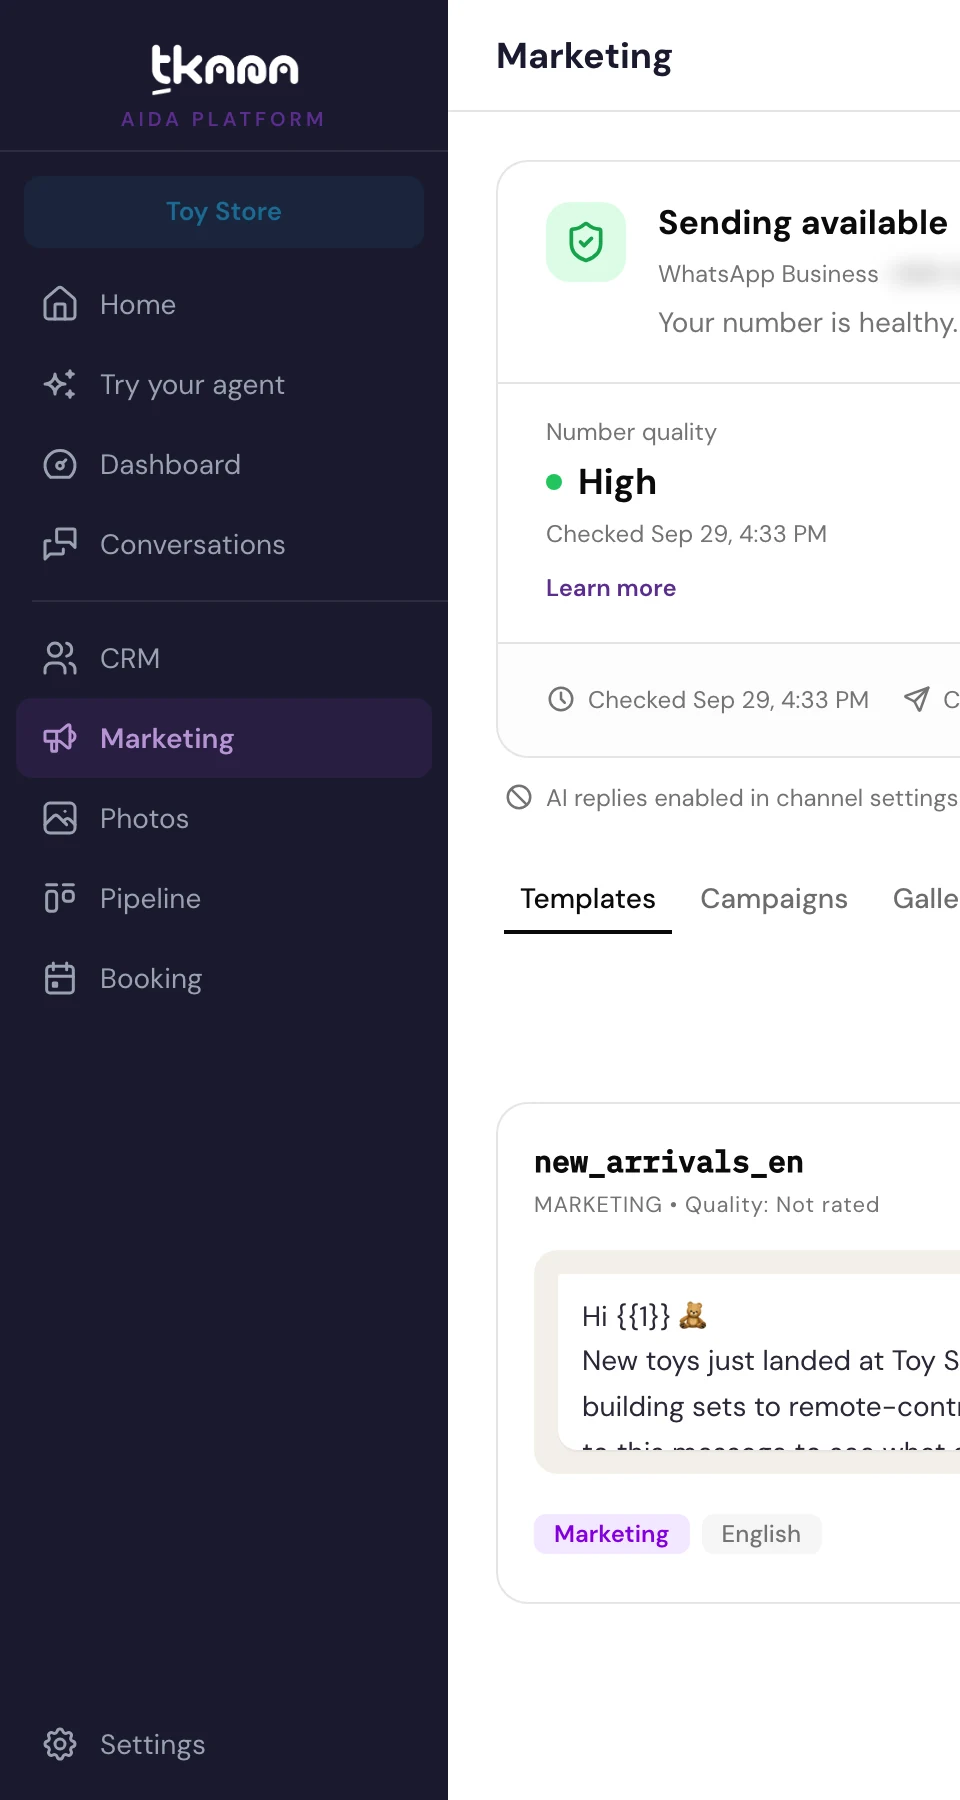Viewport: 960px width, 1800px height.
Task: Open the Home menu item
Action: click(224, 304)
